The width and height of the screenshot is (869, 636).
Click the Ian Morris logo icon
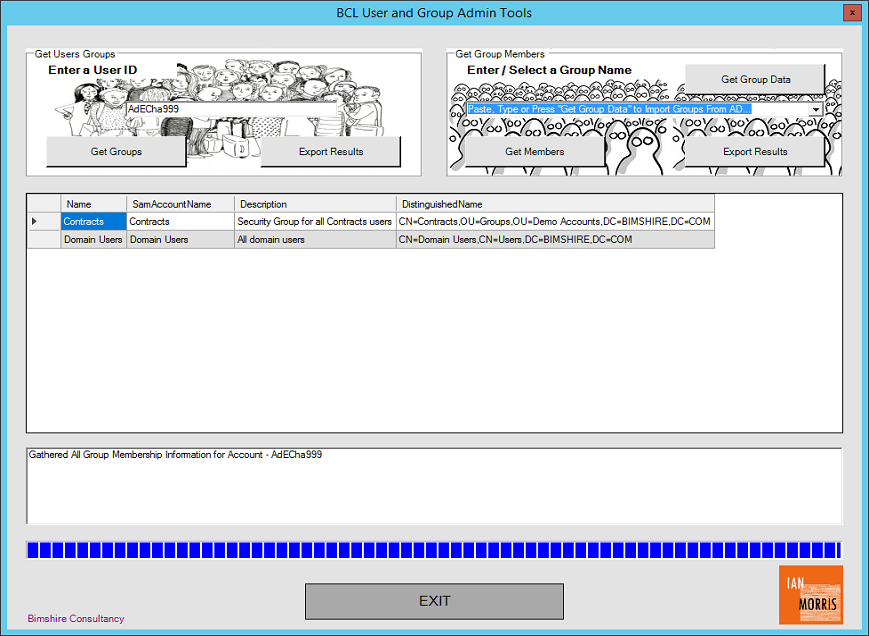[x=810, y=594]
